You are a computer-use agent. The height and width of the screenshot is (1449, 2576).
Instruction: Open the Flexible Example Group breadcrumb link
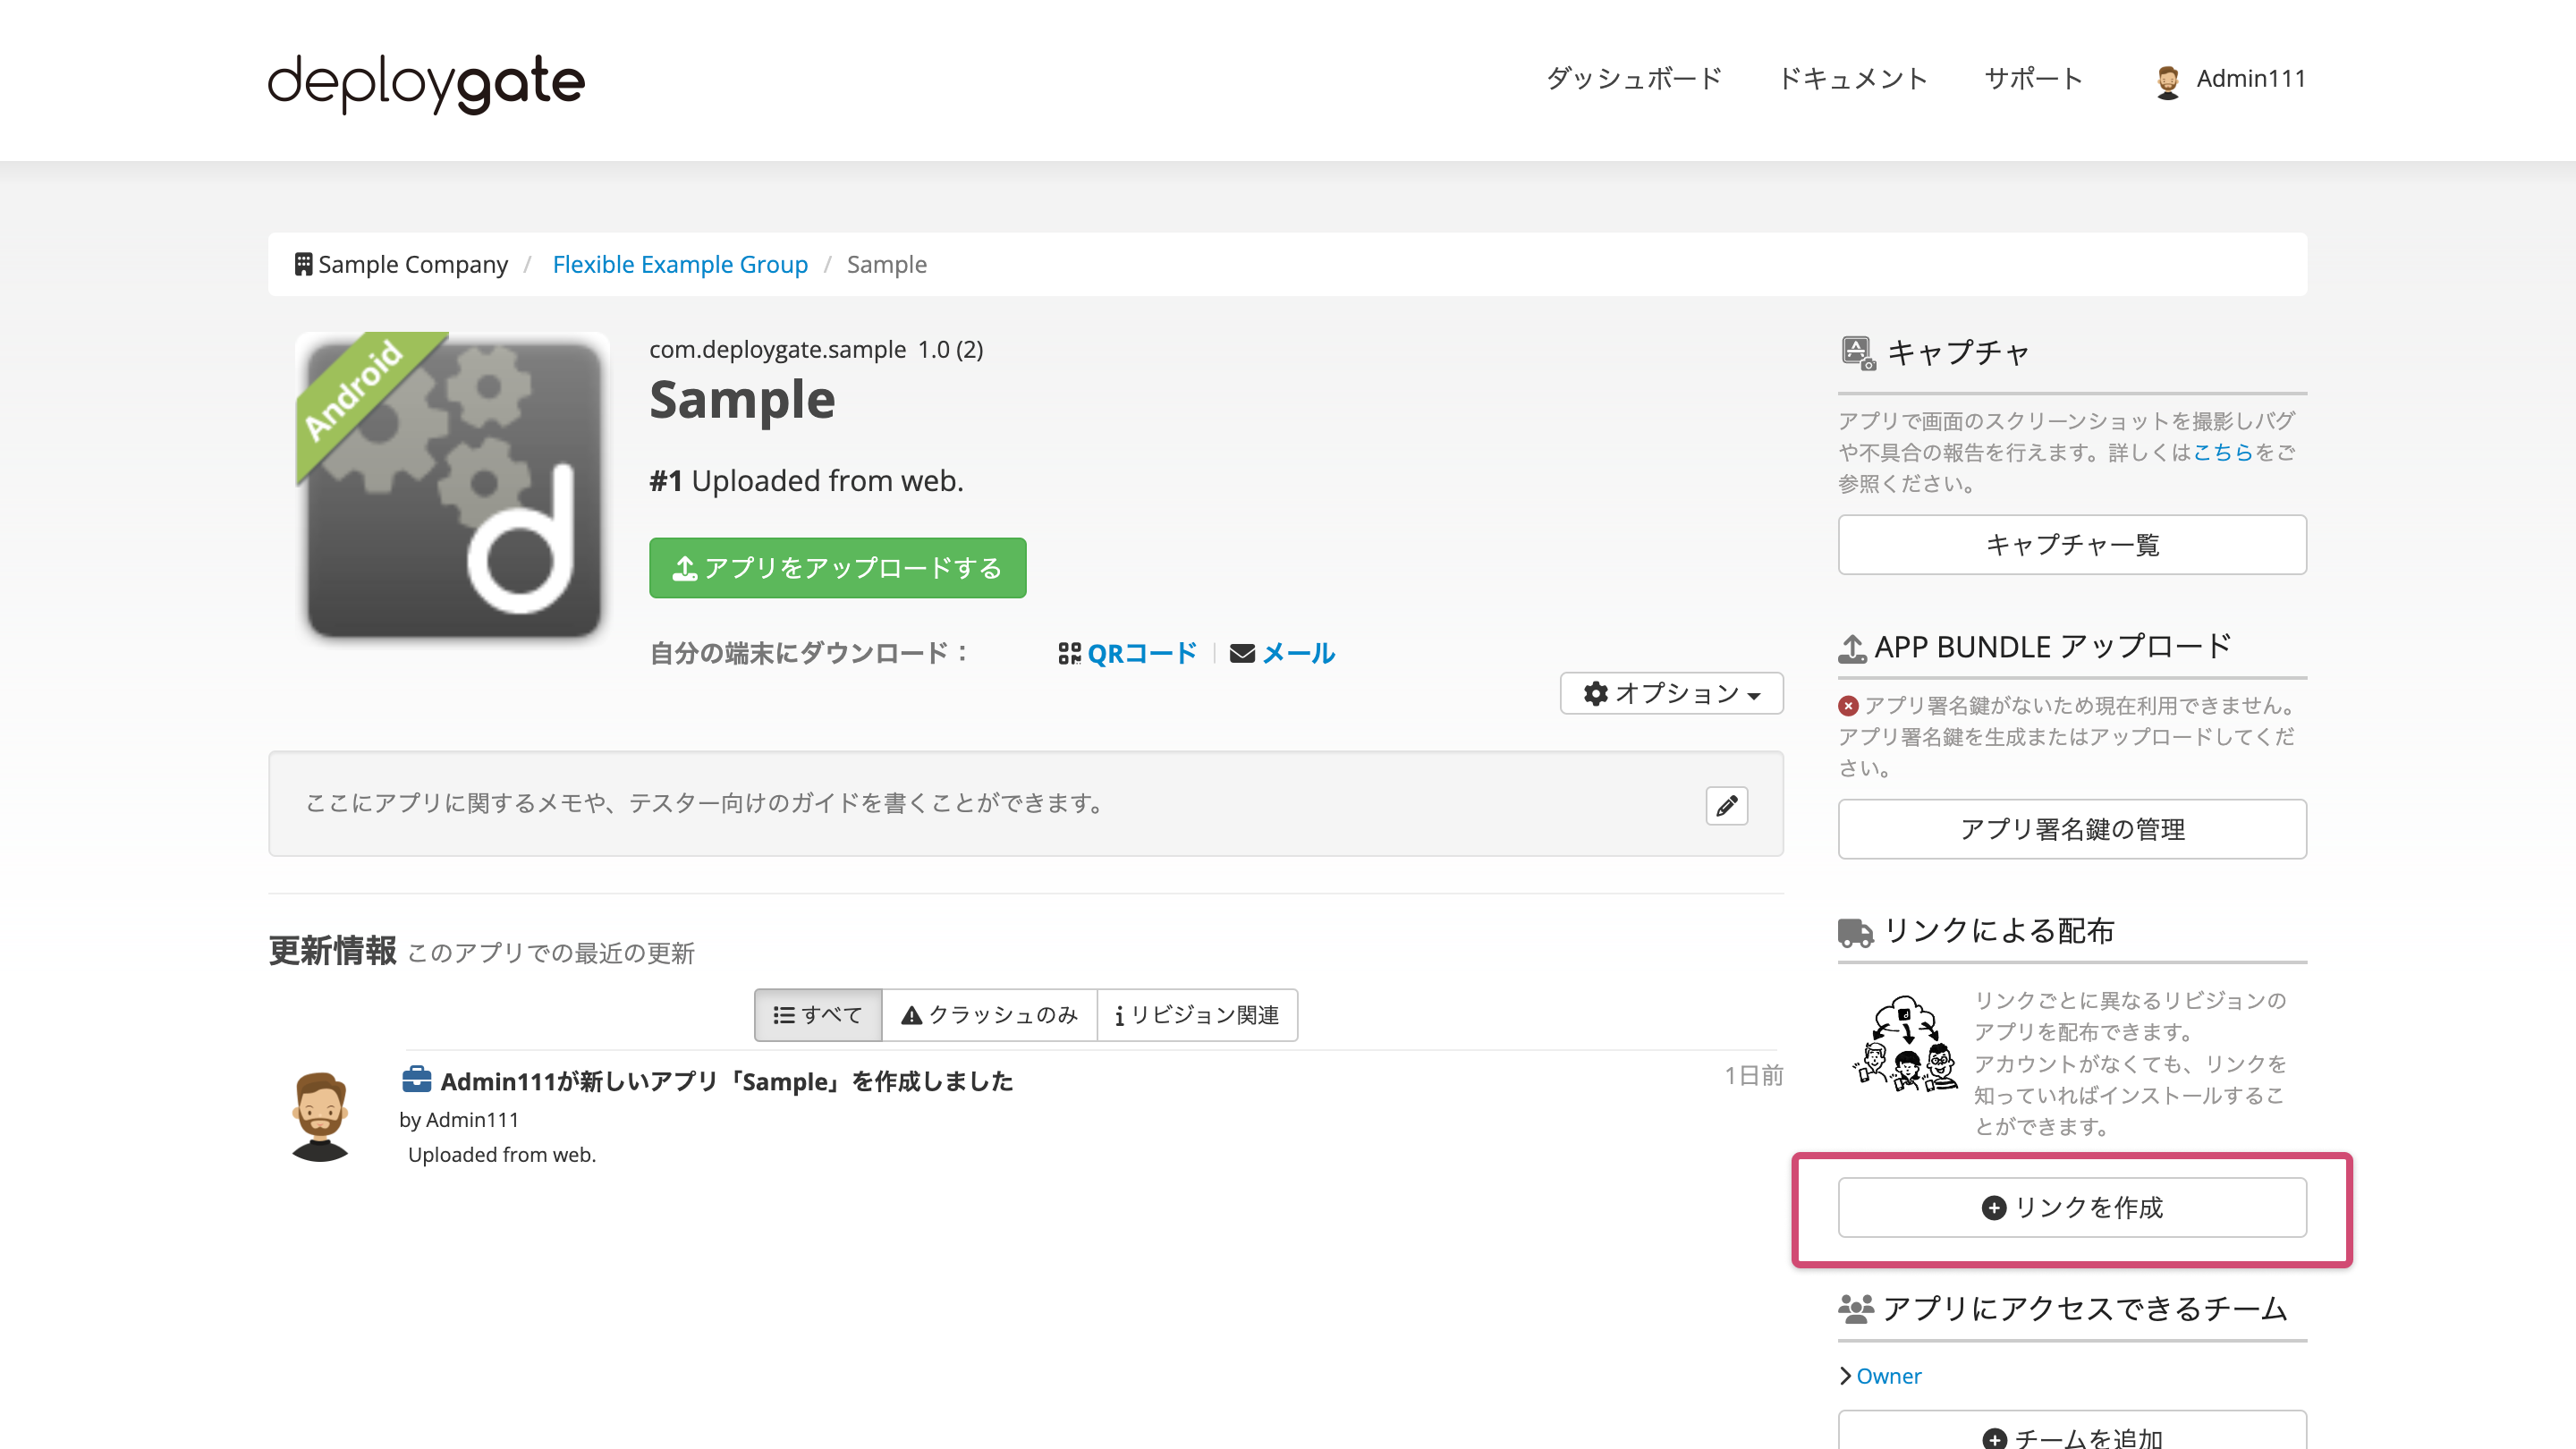click(x=681, y=263)
